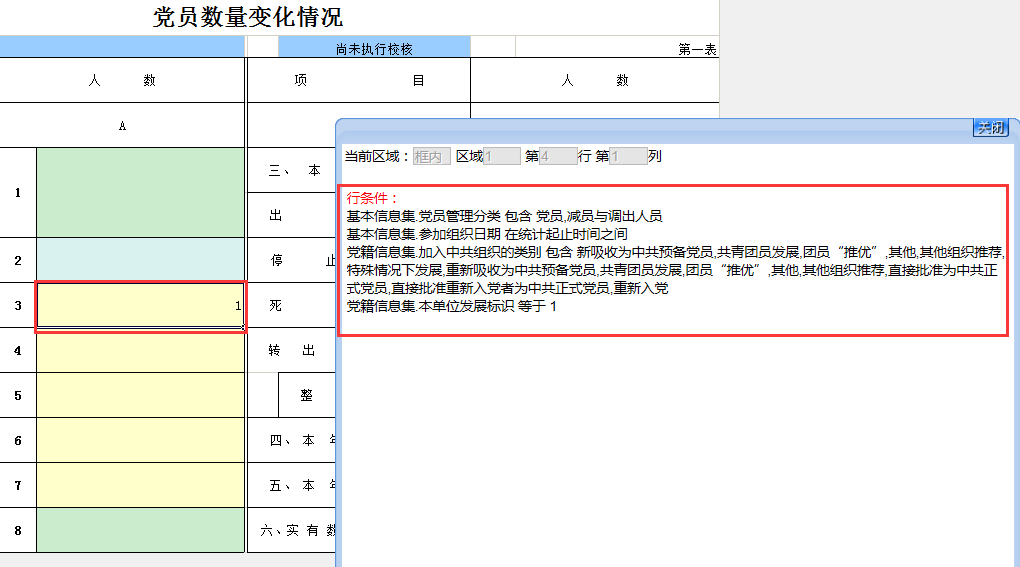Click row header number 4
The width and height of the screenshot is (1020, 567).
pyautogui.click(x=18, y=350)
